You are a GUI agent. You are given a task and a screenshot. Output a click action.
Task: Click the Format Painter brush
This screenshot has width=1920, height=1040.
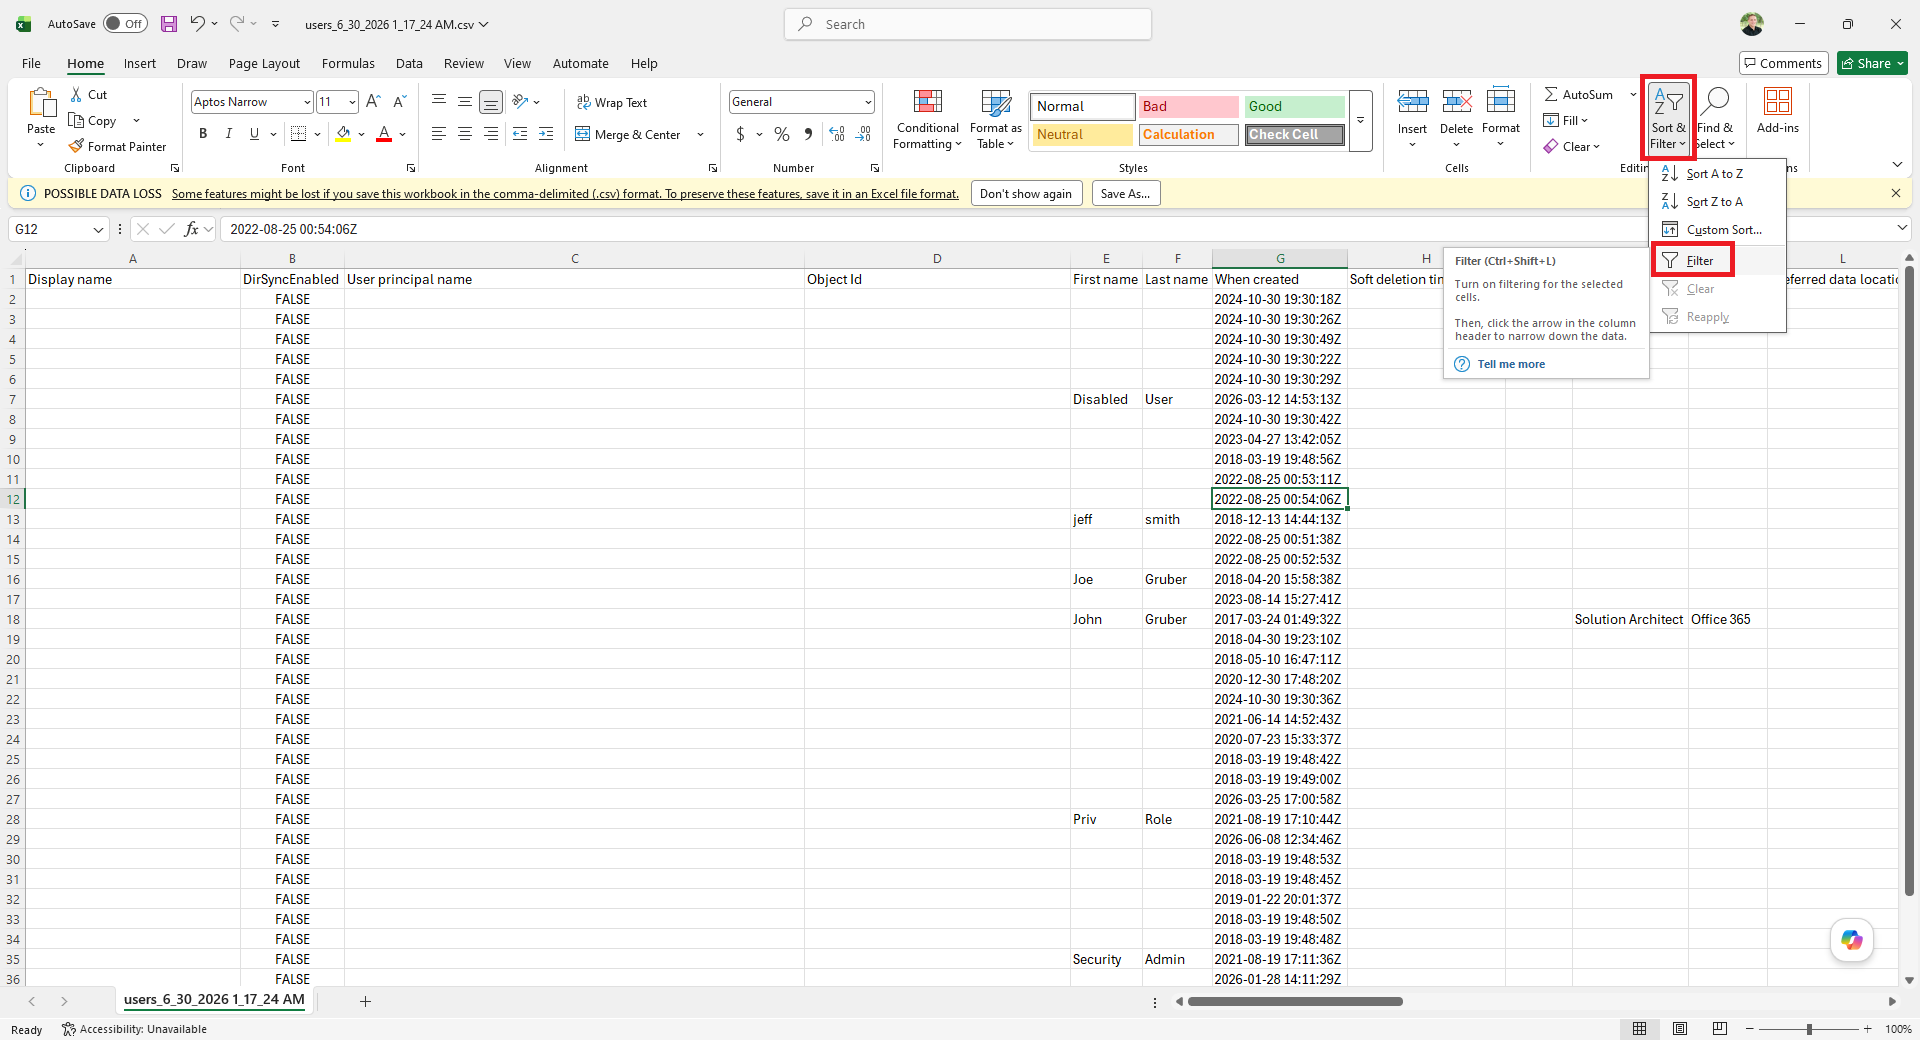click(x=76, y=146)
